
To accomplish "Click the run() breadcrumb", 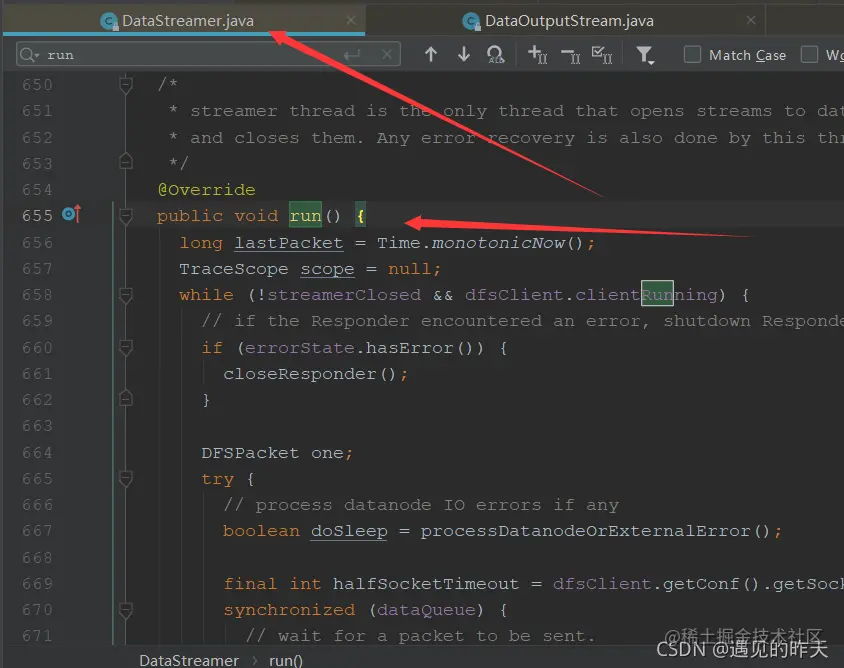I will (286, 660).
